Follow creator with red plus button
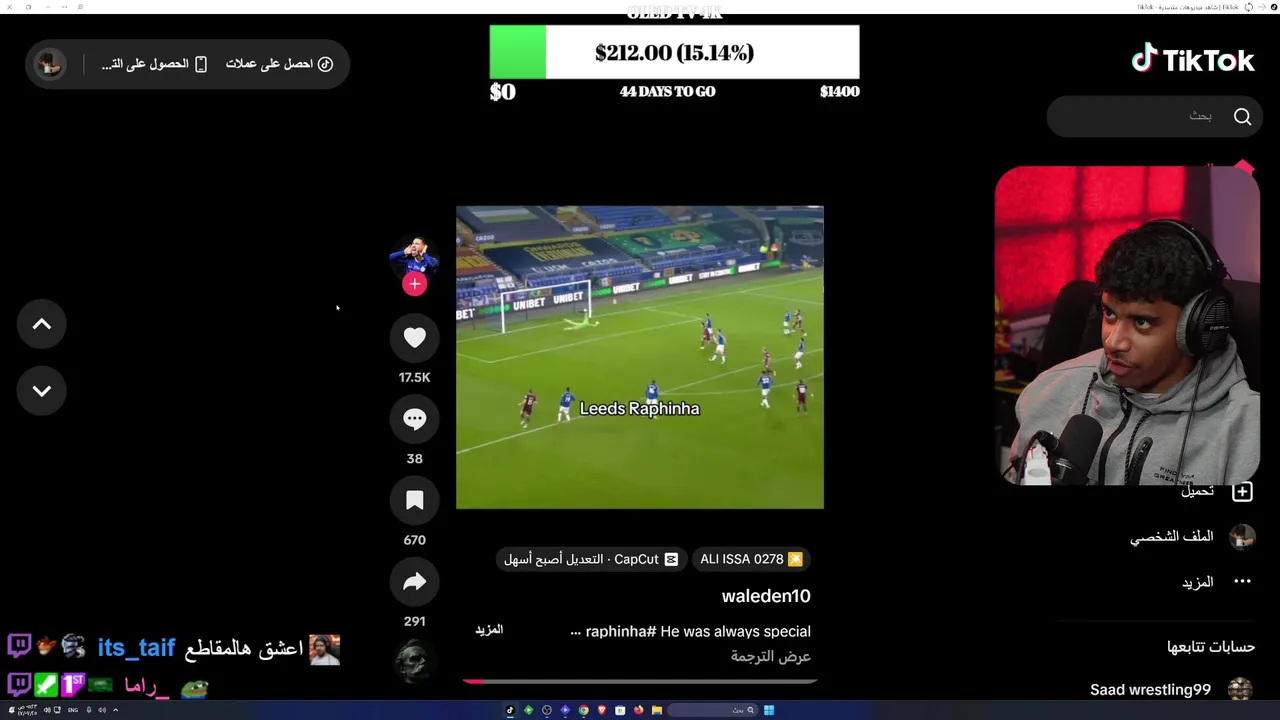 click(414, 284)
